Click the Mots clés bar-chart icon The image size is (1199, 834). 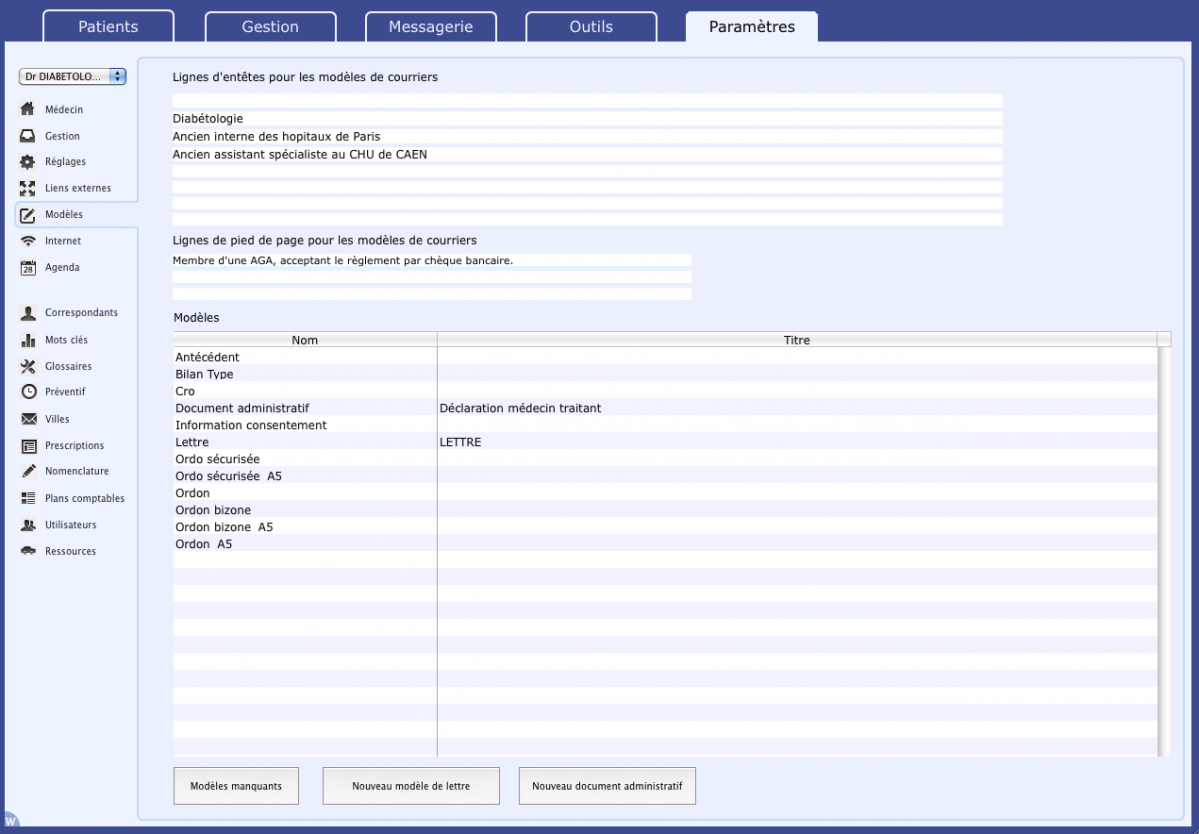coord(28,339)
